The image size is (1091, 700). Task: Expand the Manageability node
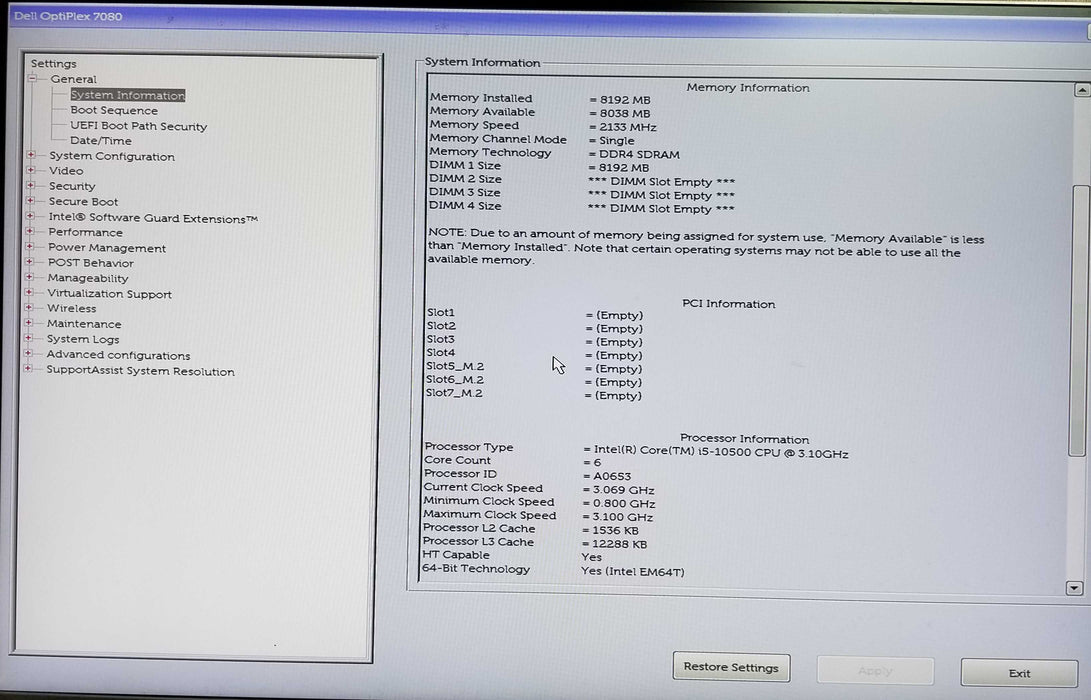click(30, 277)
